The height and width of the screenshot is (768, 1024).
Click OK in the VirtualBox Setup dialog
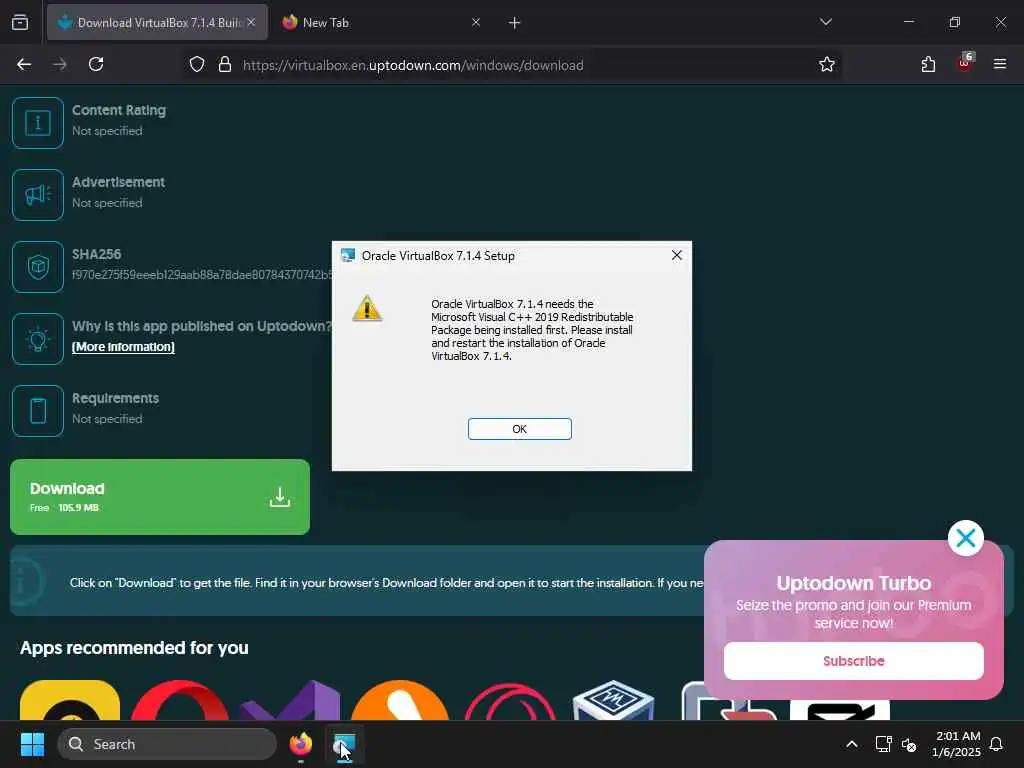click(x=519, y=429)
